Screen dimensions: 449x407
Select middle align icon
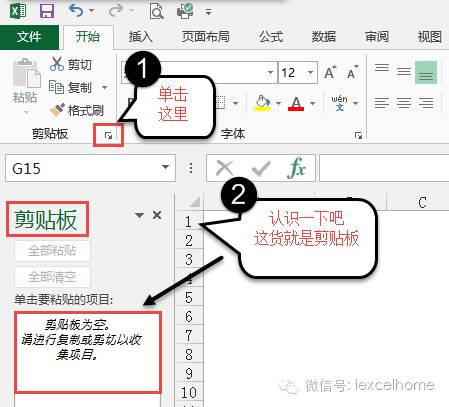[x=404, y=71]
